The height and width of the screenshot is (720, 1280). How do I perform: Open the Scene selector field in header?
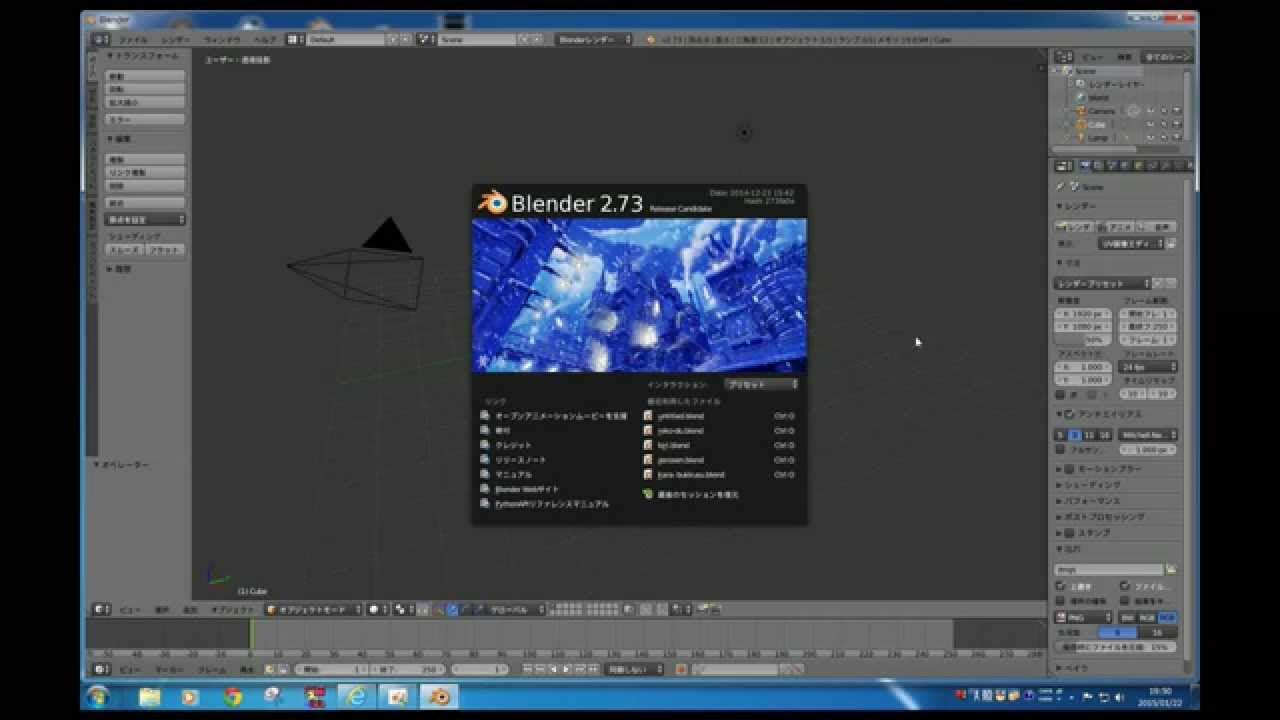tap(476, 39)
